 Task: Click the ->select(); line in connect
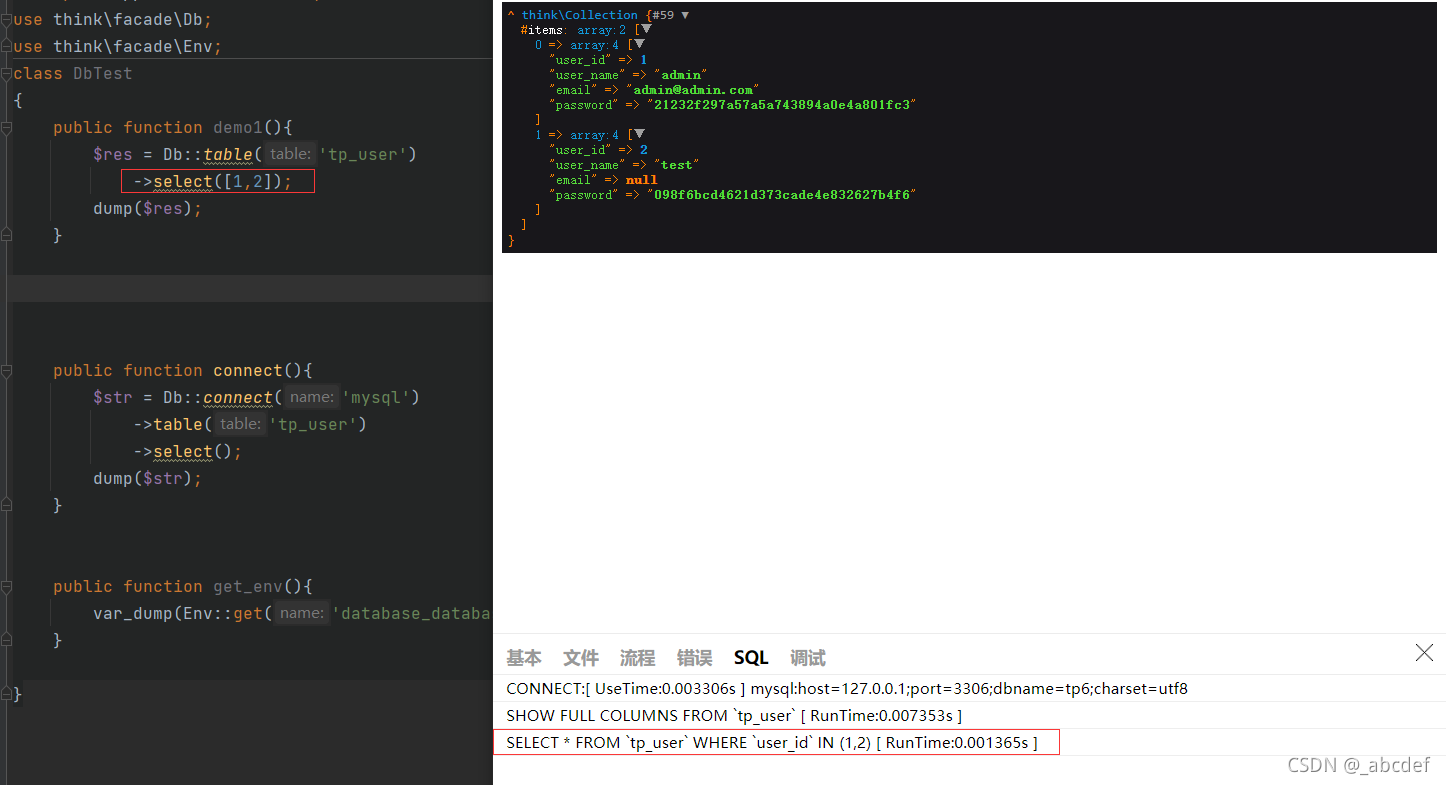188,452
